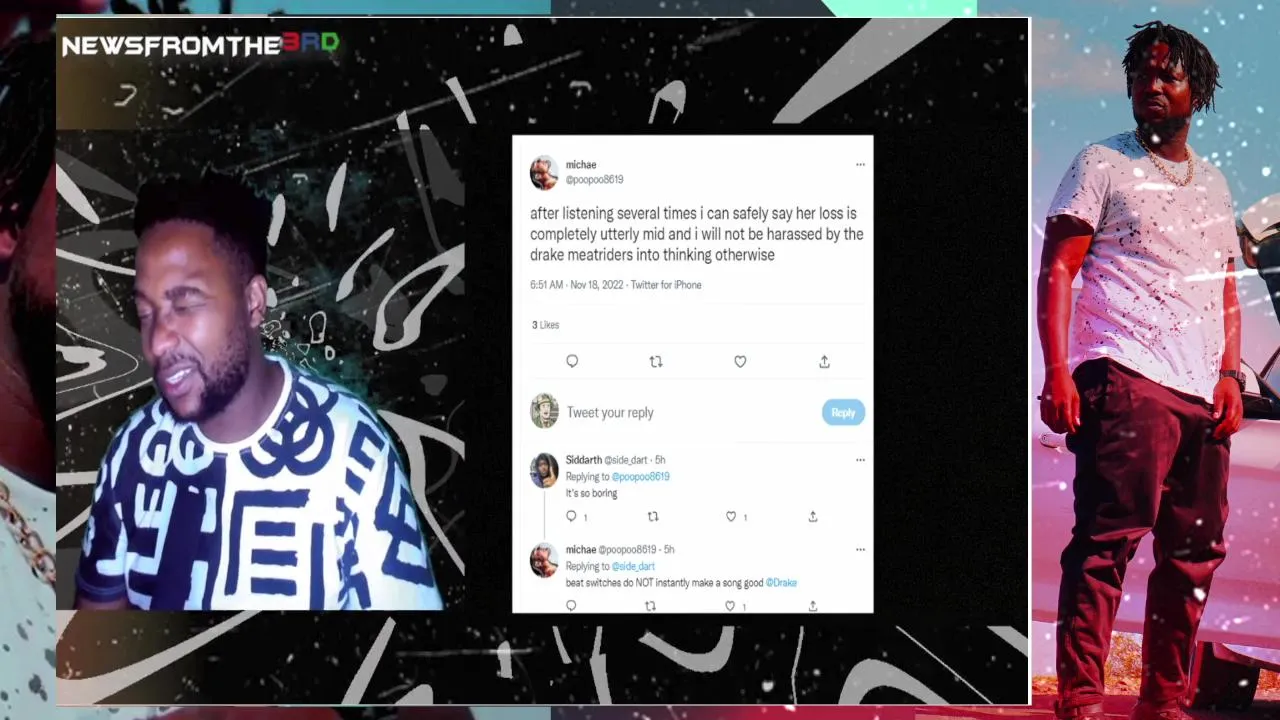Like michae's beat switches reply

[x=730, y=605]
